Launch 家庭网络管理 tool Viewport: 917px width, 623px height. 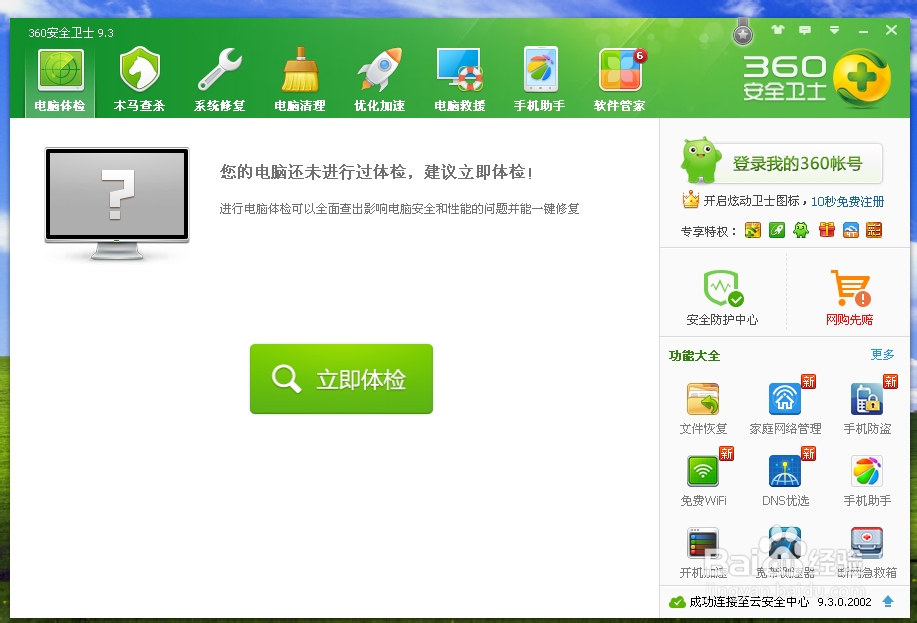[785, 408]
